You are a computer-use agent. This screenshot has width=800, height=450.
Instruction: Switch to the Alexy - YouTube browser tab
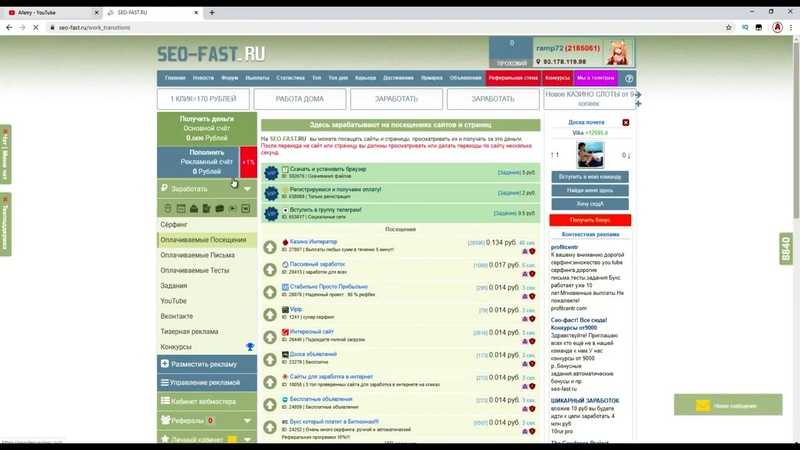pos(51,12)
